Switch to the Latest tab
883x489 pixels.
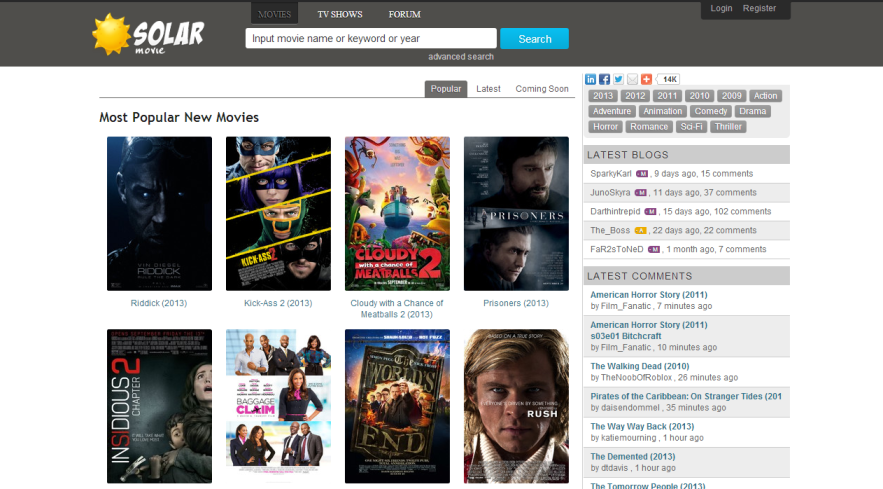[488, 89]
